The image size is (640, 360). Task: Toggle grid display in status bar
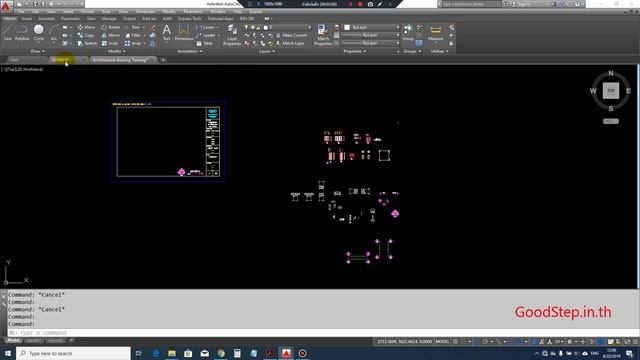tap(456, 342)
